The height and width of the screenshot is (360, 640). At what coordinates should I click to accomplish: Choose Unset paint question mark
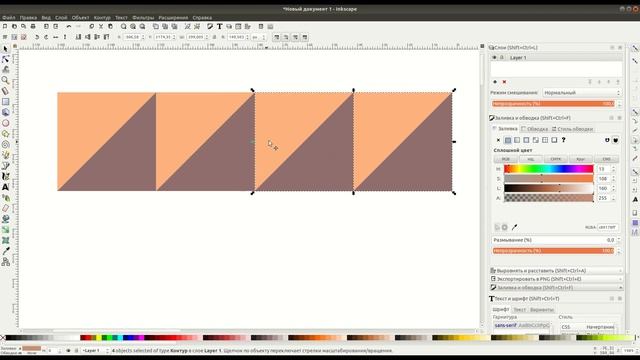pos(564,140)
